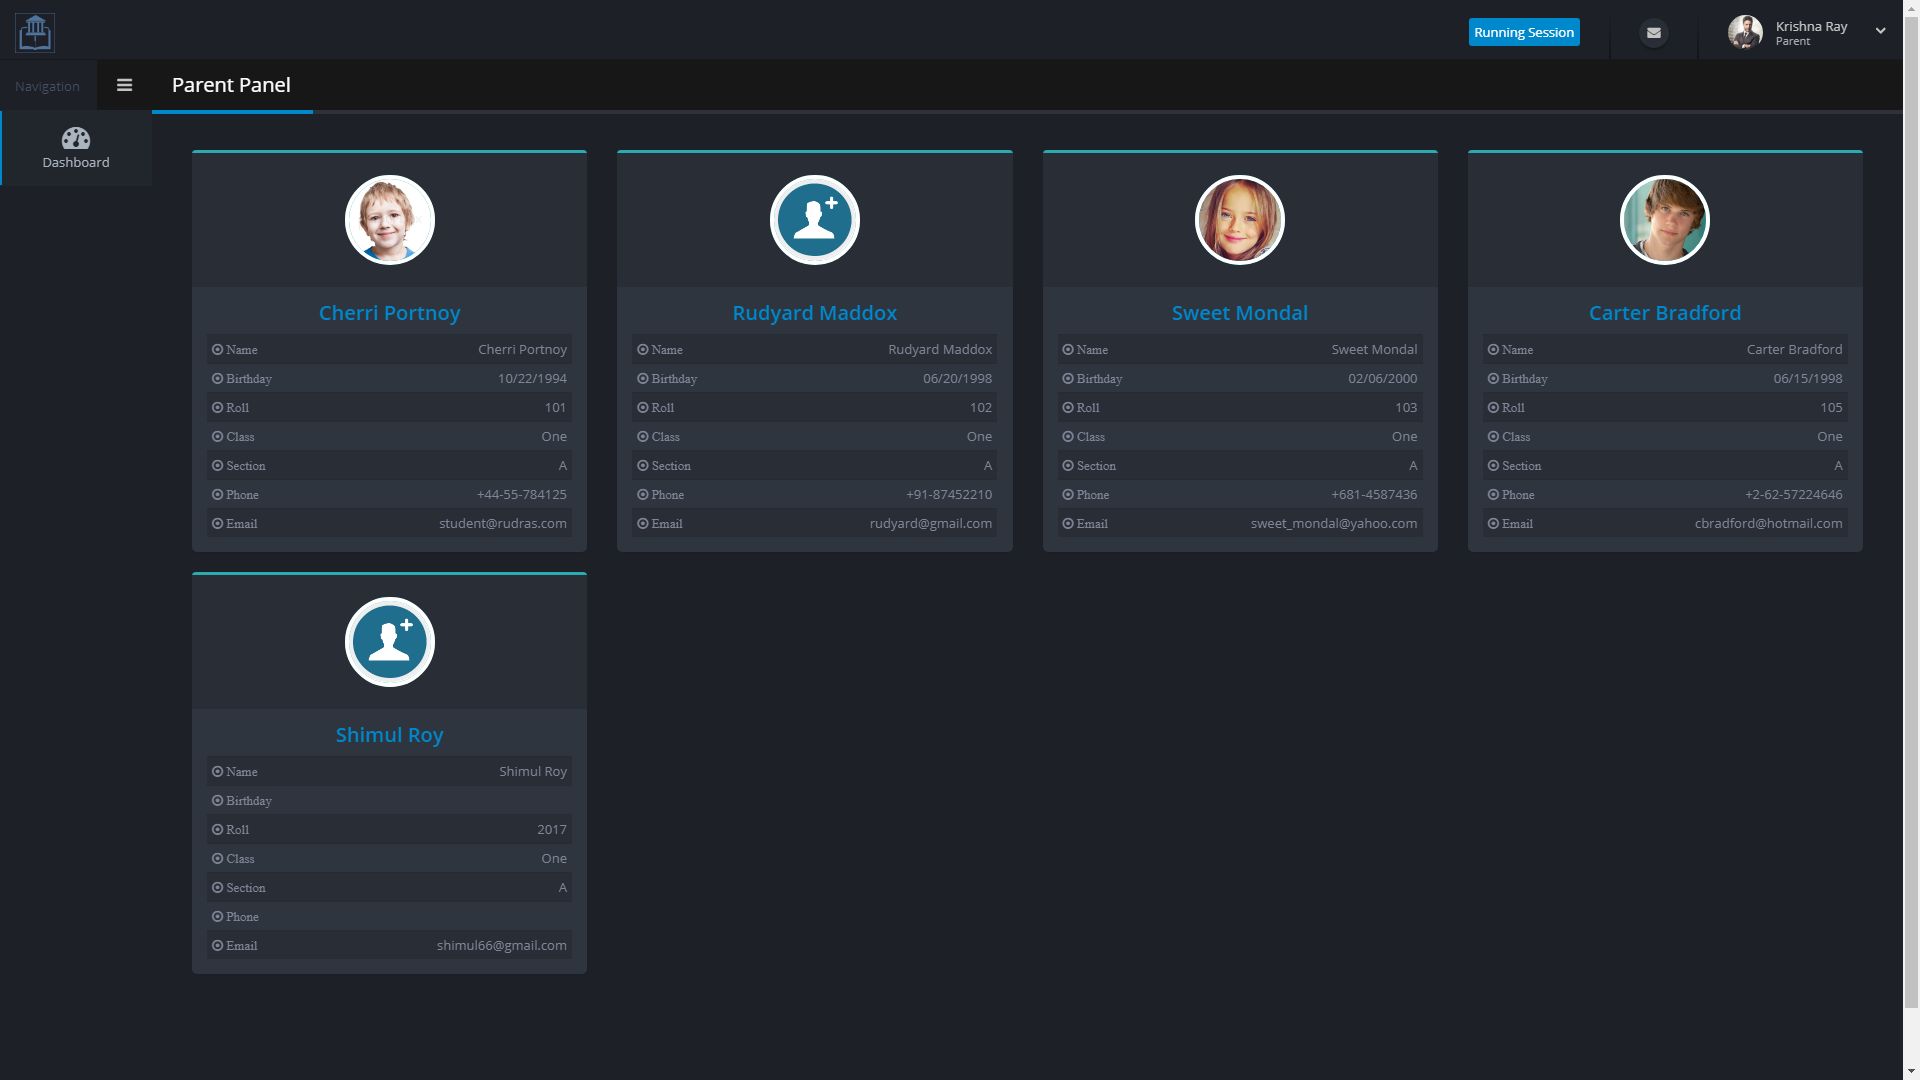Click Rudyard Maddox's placeholder avatar icon

(x=814, y=220)
